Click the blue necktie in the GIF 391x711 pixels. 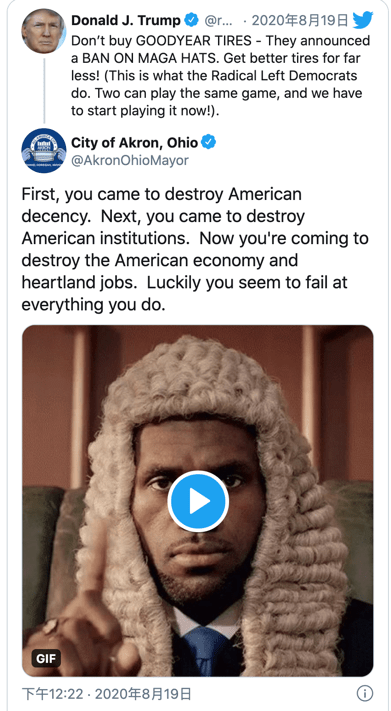203,648
